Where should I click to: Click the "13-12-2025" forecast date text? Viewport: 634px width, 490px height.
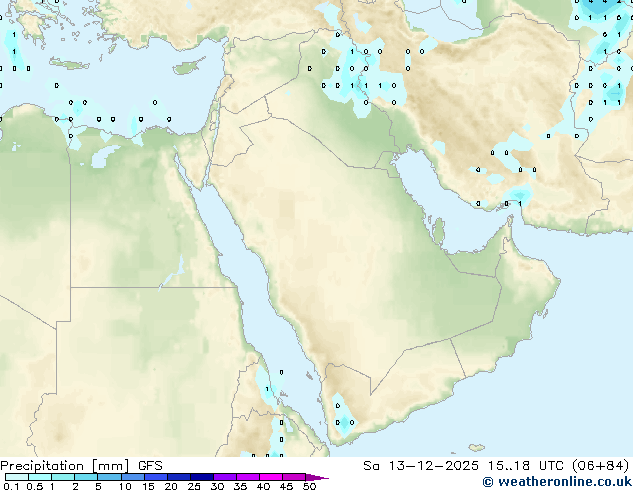tap(433, 466)
